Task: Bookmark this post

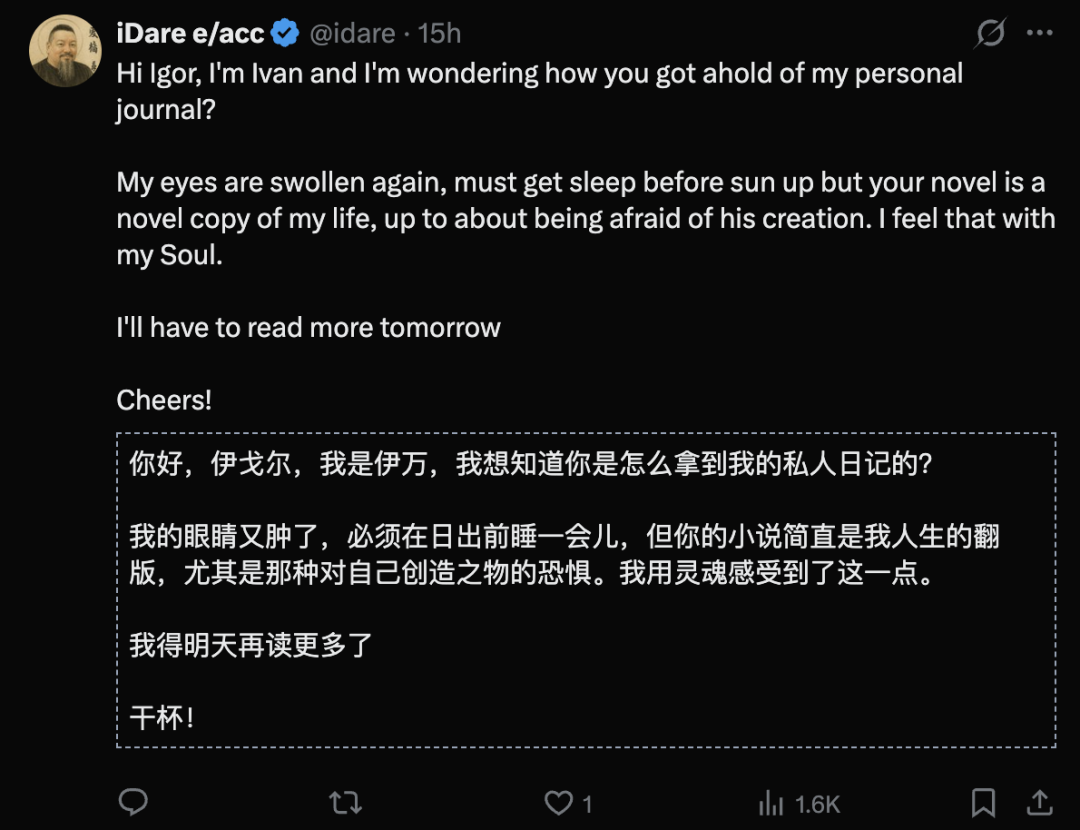Action: click(983, 802)
